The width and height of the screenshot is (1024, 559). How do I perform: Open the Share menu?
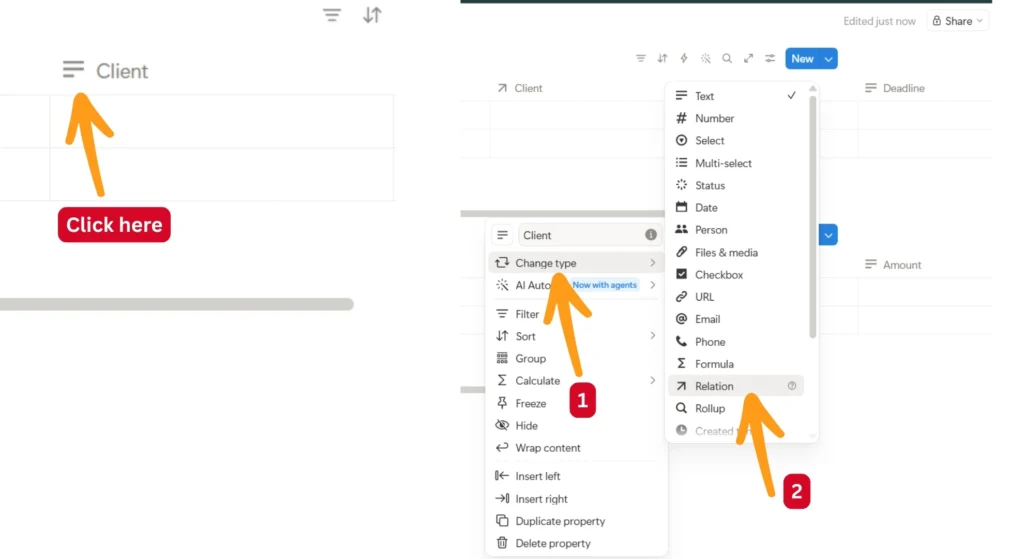pyautogui.click(x=957, y=21)
